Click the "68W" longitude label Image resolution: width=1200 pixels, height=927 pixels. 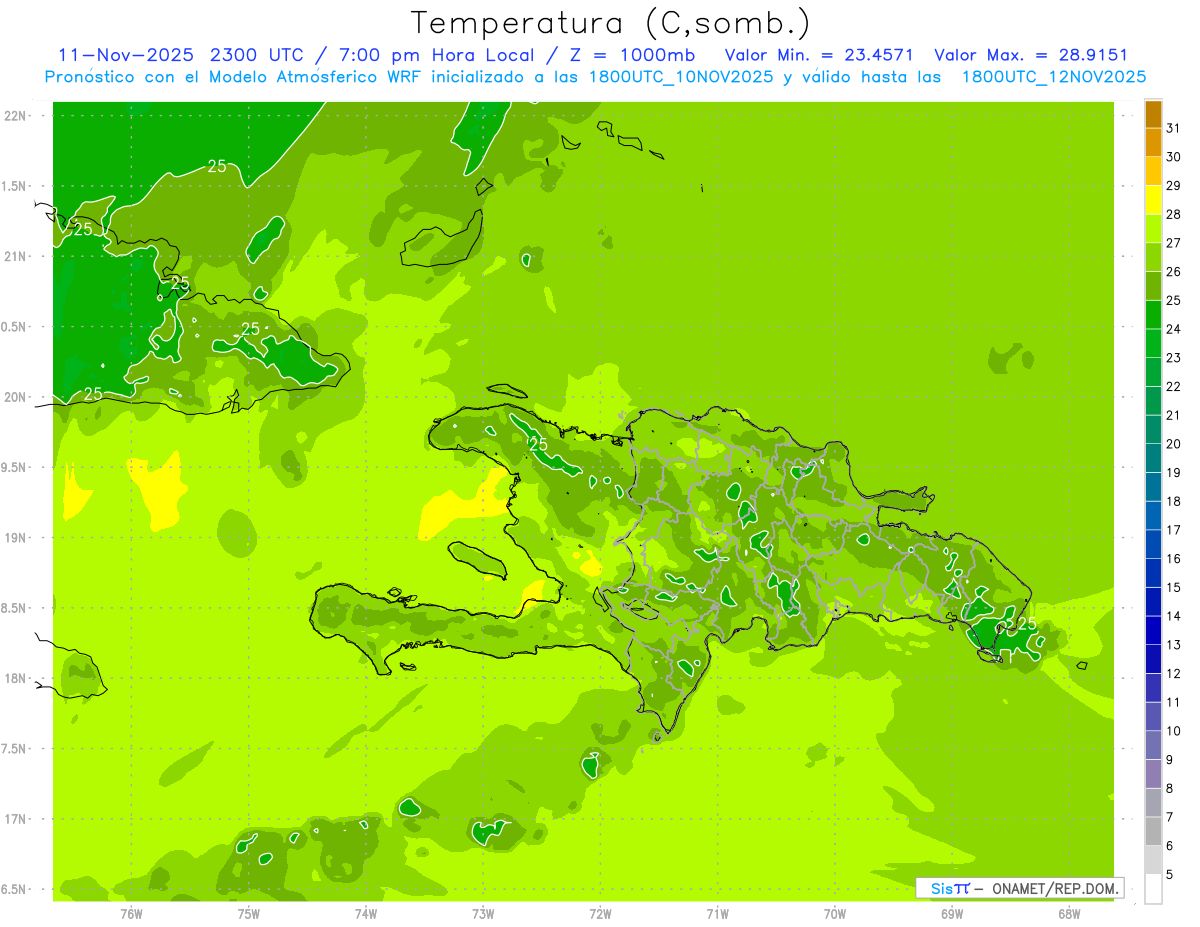[x=1069, y=914]
